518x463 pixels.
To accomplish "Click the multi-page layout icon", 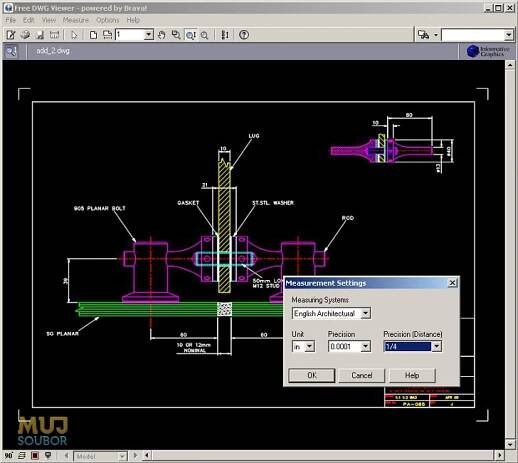I will coord(107,35).
